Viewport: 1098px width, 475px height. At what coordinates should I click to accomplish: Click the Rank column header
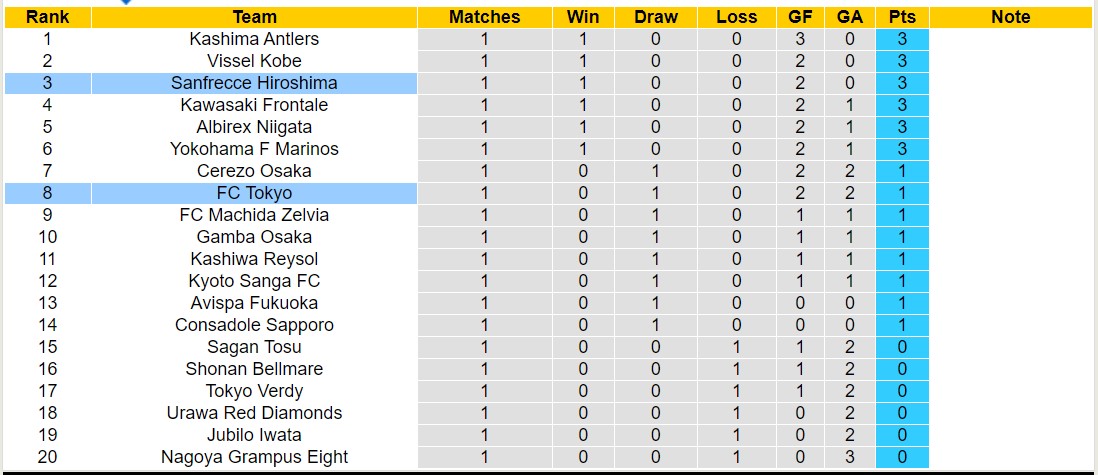(x=46, y=17)
